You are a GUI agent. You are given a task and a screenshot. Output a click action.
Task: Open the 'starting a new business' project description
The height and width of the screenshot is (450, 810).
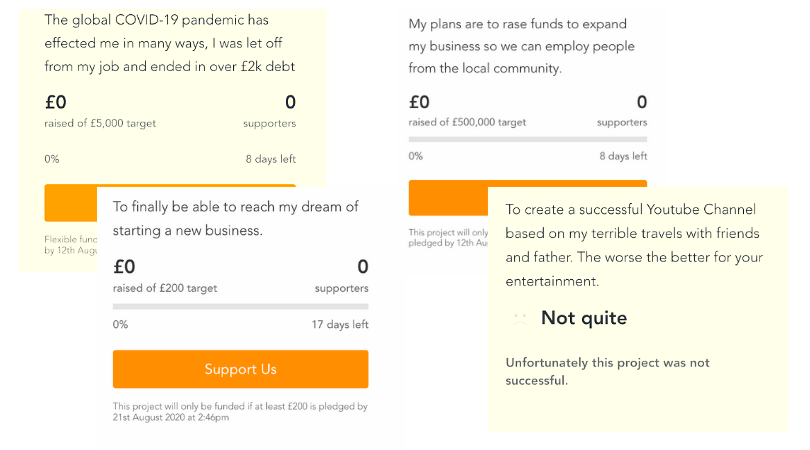point(236,219)
